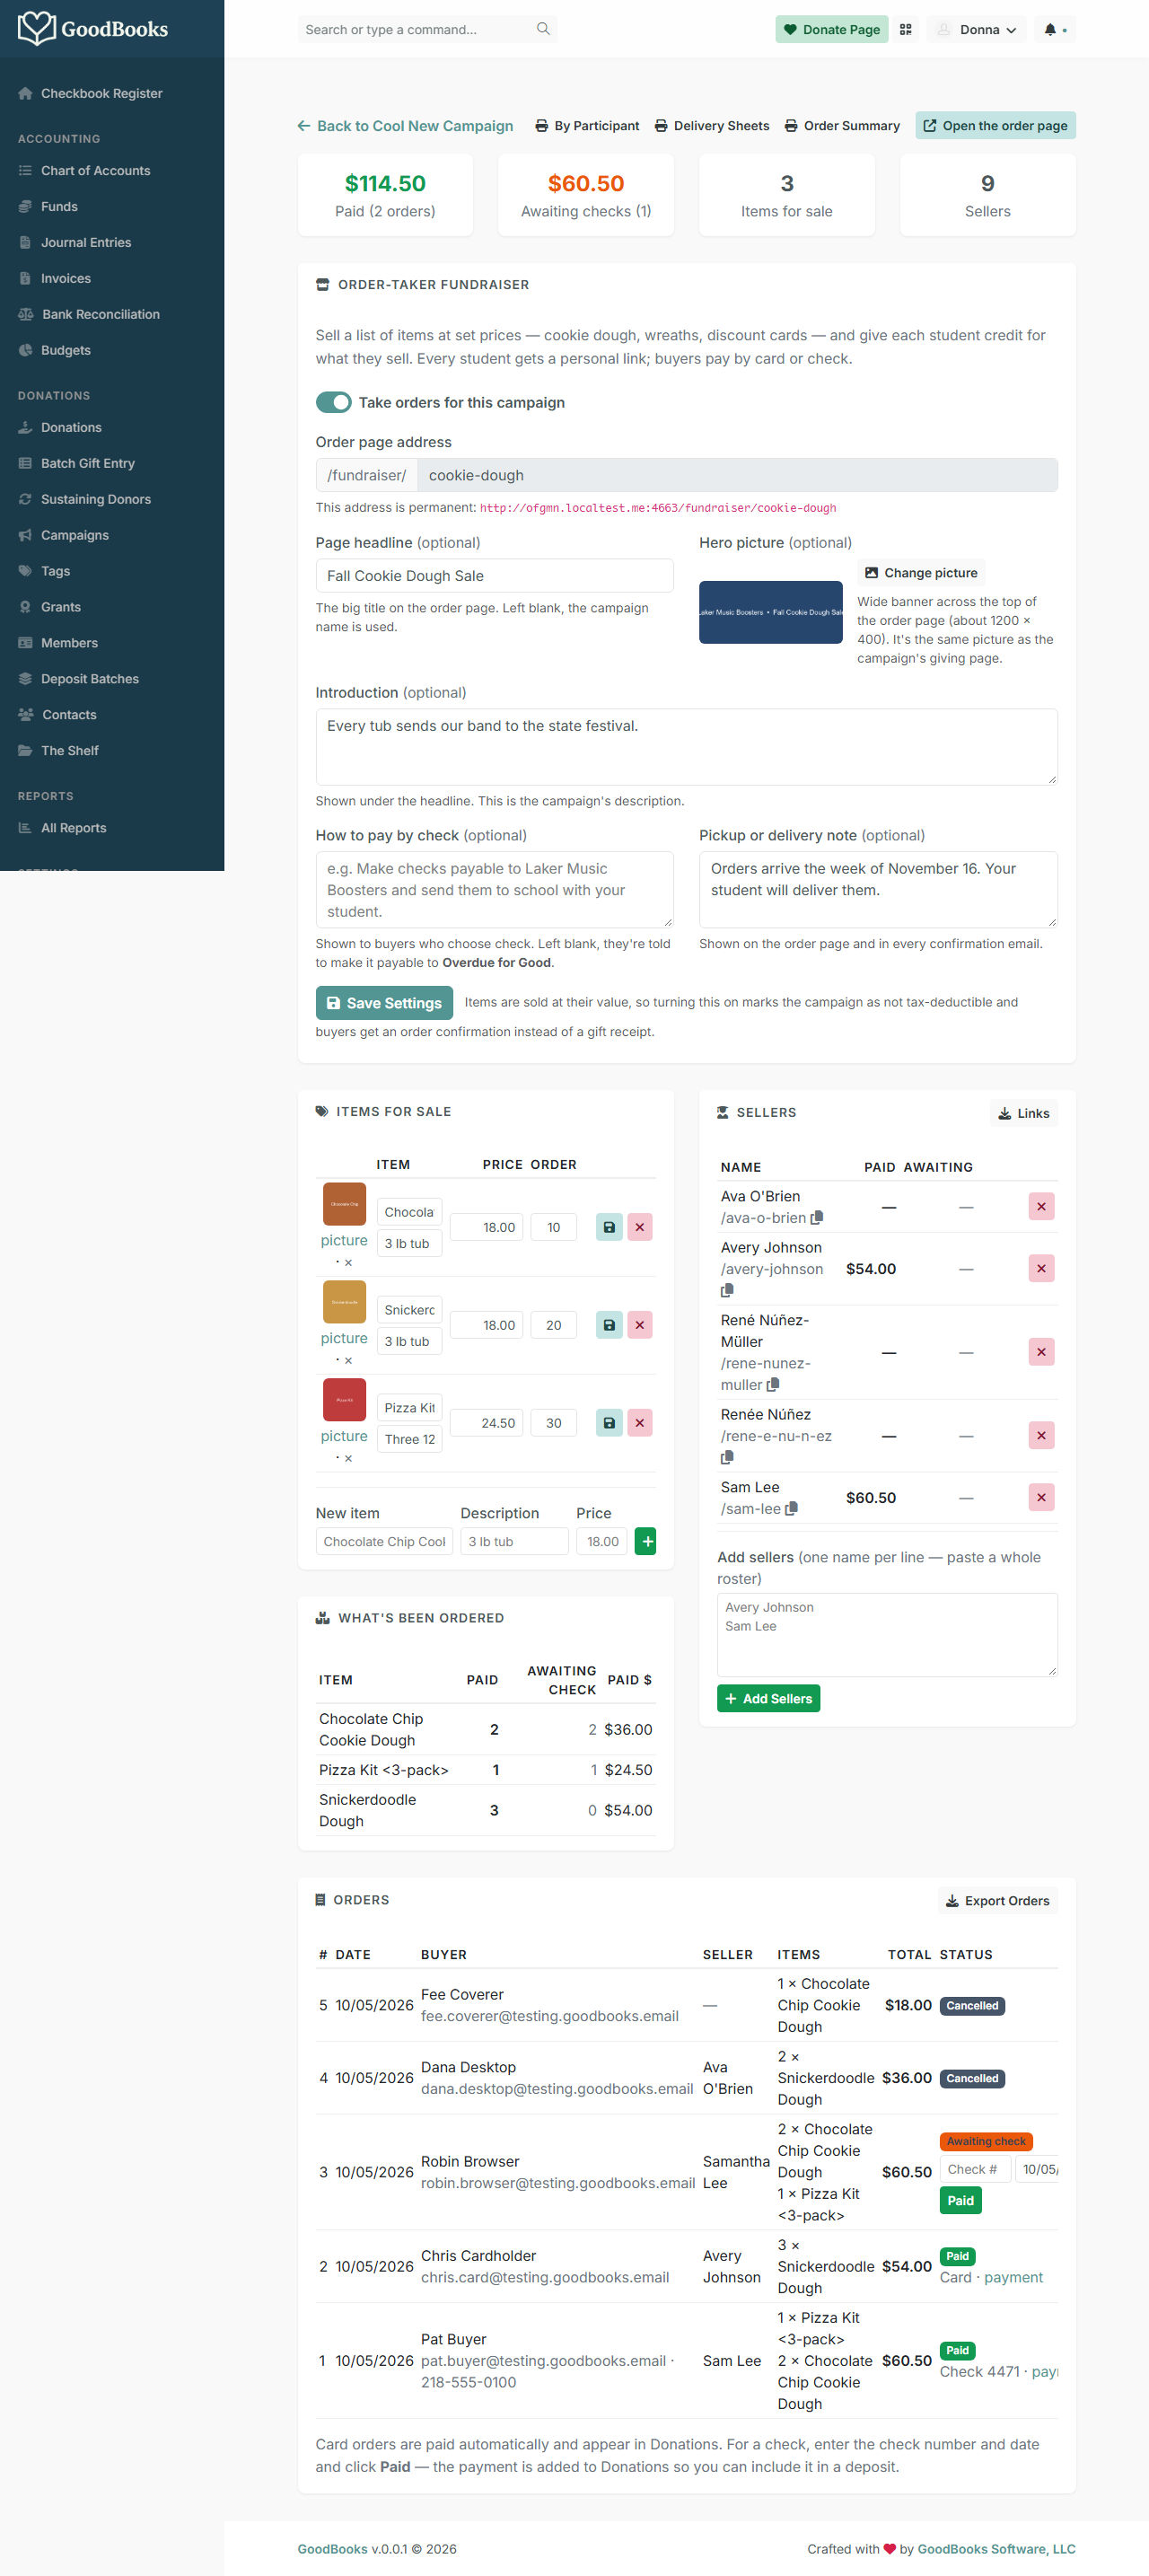Delete the Snickerdoodle item
The height and width of the screenshot is (2576, 1149).
640,1325
